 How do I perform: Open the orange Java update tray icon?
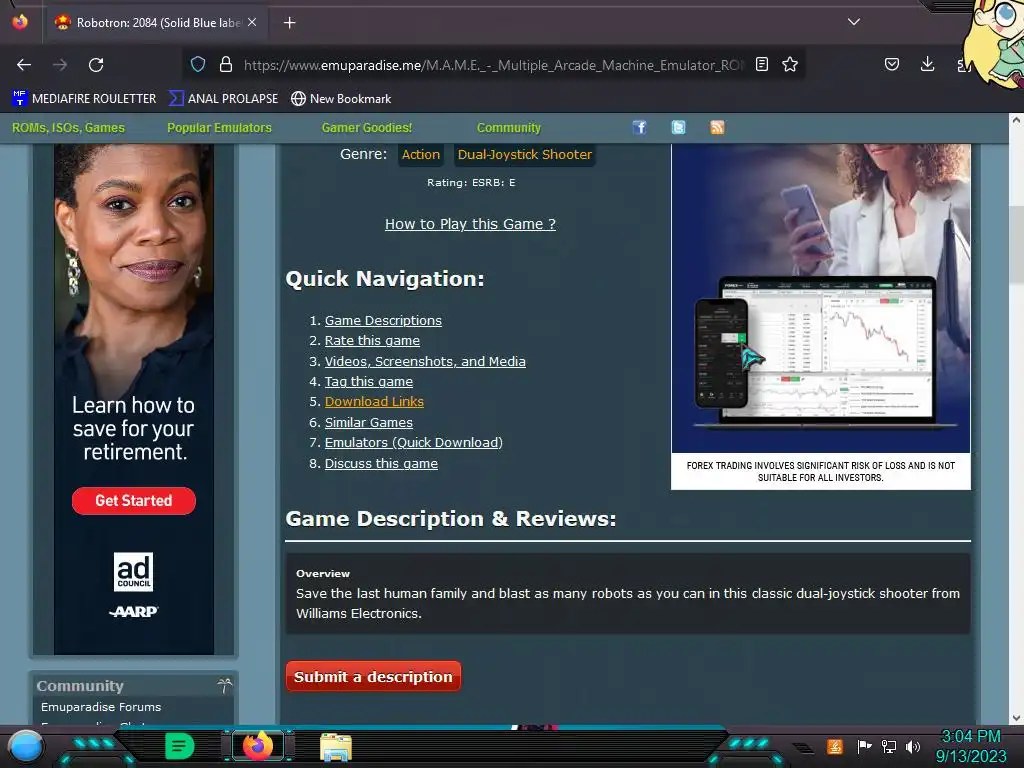click(x=835, y=746)
